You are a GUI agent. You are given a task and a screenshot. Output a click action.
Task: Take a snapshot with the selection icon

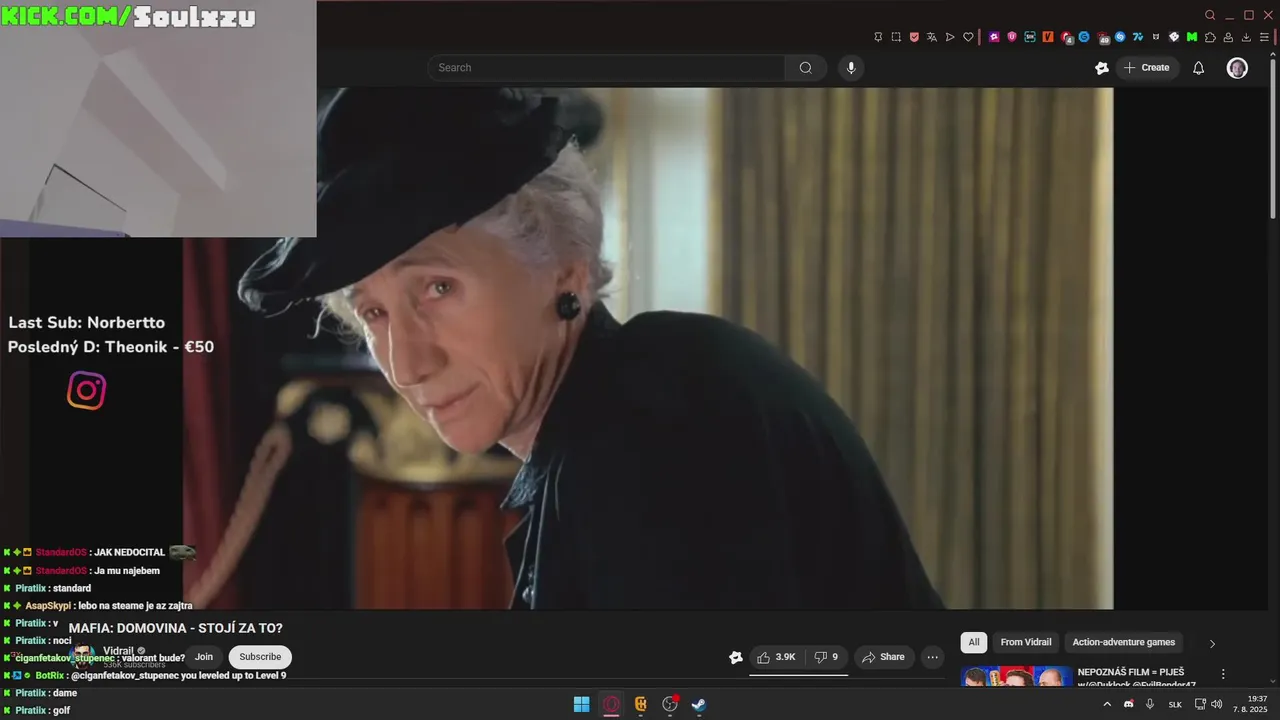896,37
